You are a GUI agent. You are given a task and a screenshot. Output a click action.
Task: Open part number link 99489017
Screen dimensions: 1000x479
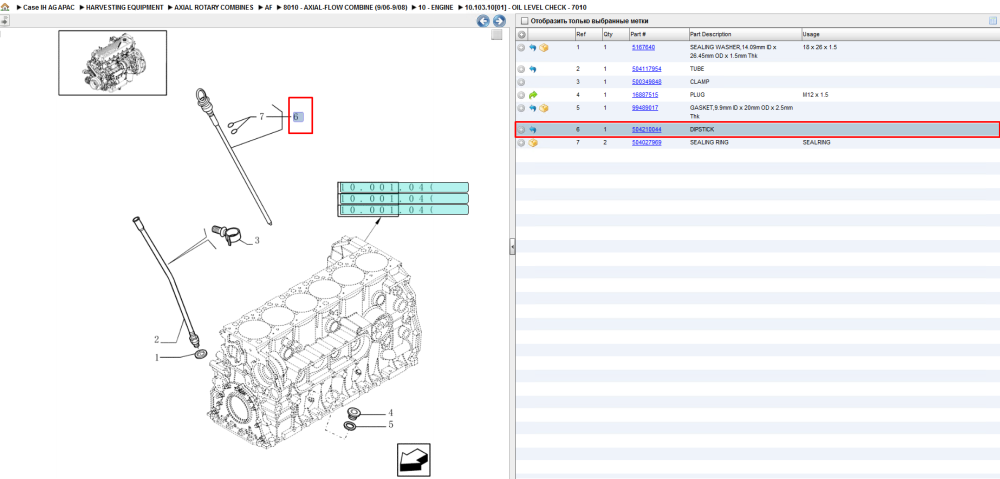point(645,108)
